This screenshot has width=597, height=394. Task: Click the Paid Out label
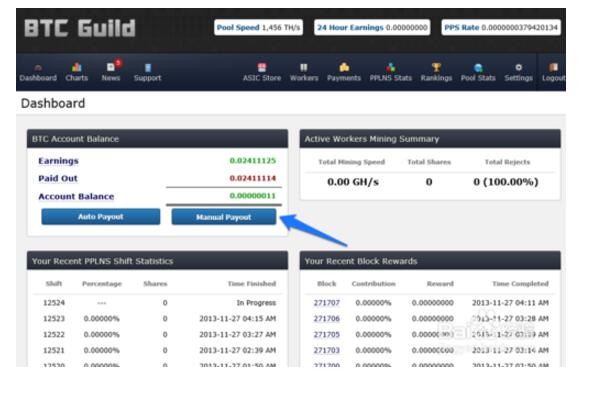tap(58, 179)
